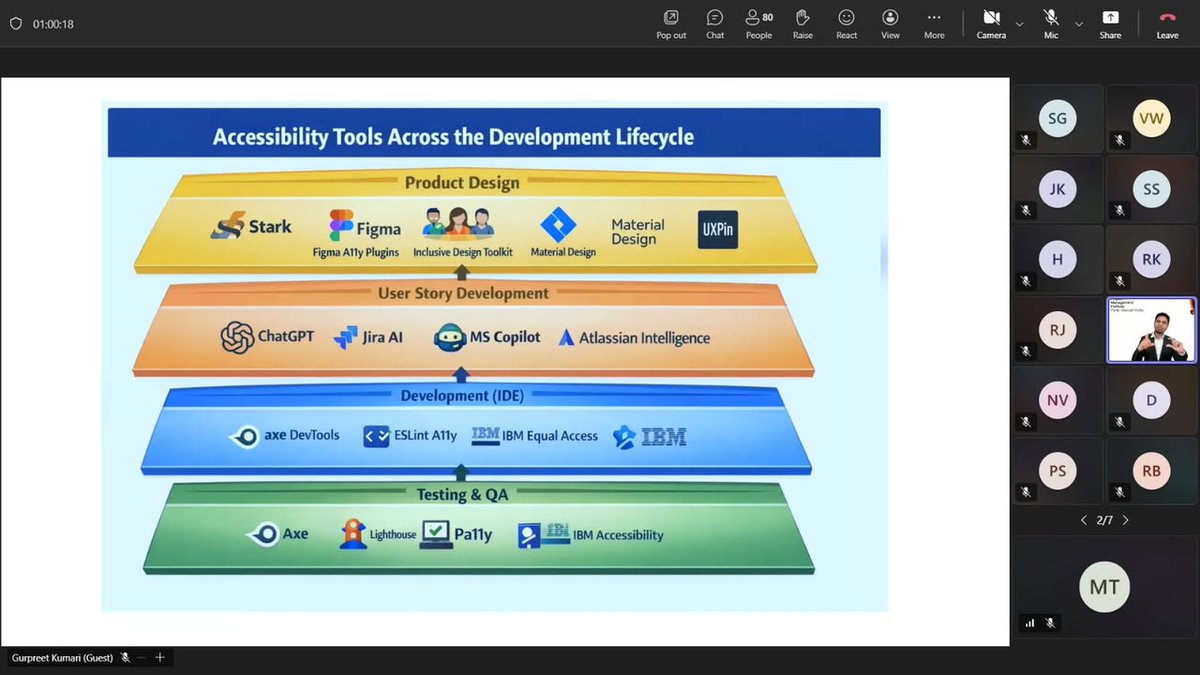Select the H participant avatar
Screen dimensions: 1200x675
(1057, 260)
